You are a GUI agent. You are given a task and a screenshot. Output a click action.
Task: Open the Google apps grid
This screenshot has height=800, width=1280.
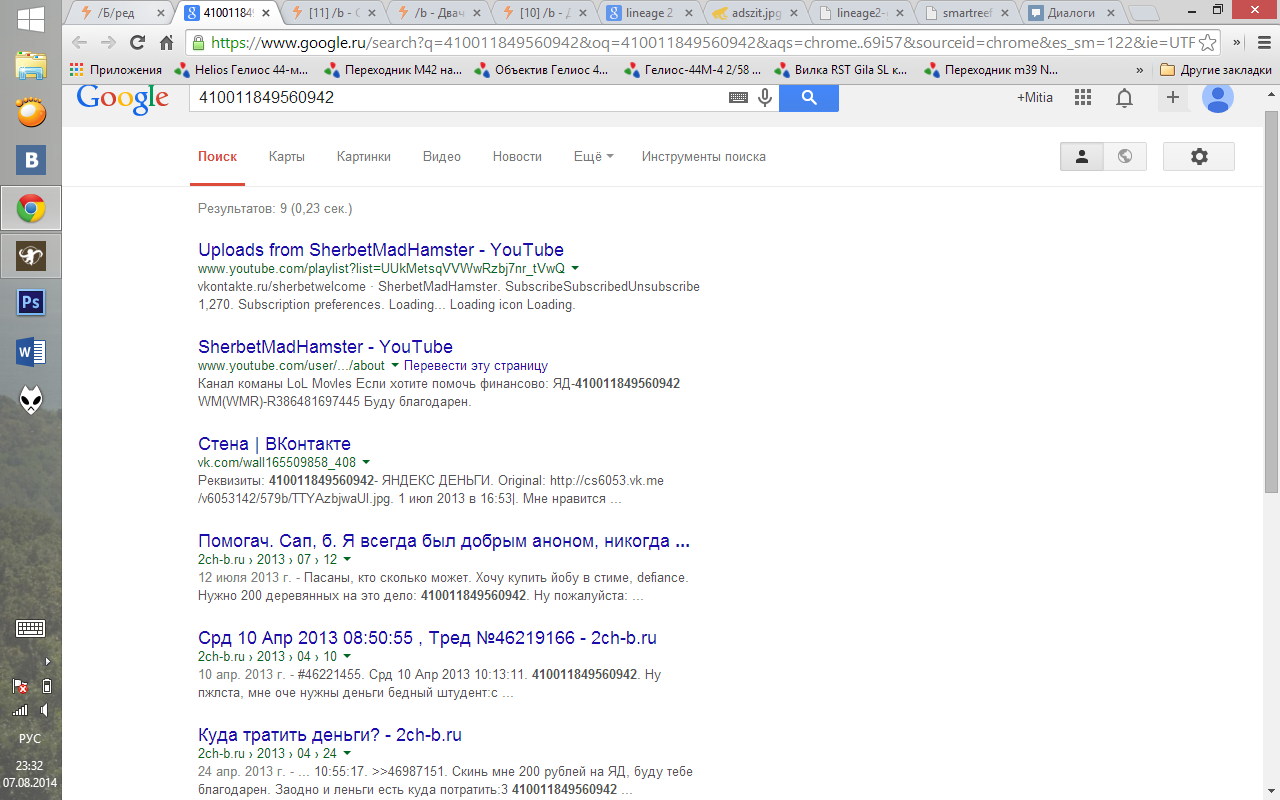pos(1082,98)
